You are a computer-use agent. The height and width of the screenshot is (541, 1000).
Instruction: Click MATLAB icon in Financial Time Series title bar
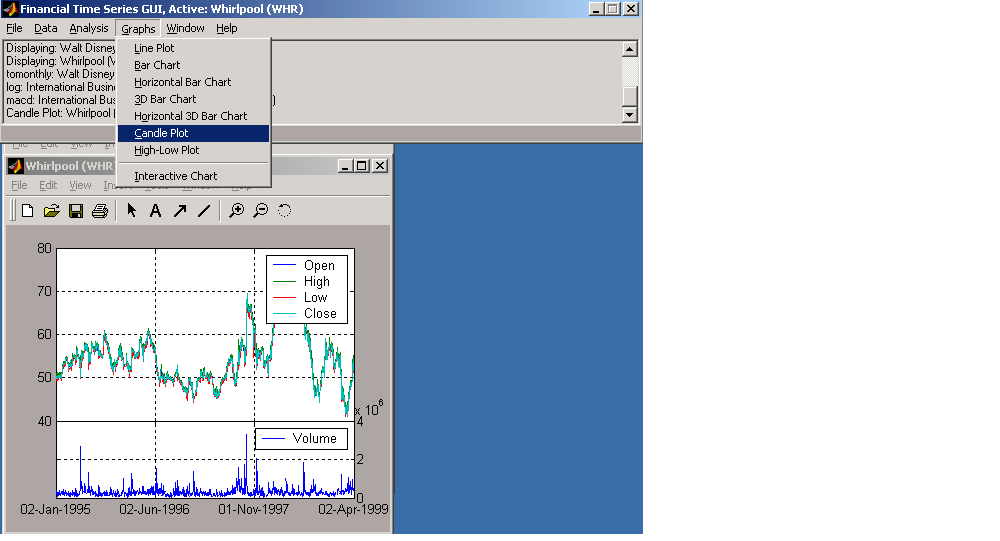click(x=10, y=9)
